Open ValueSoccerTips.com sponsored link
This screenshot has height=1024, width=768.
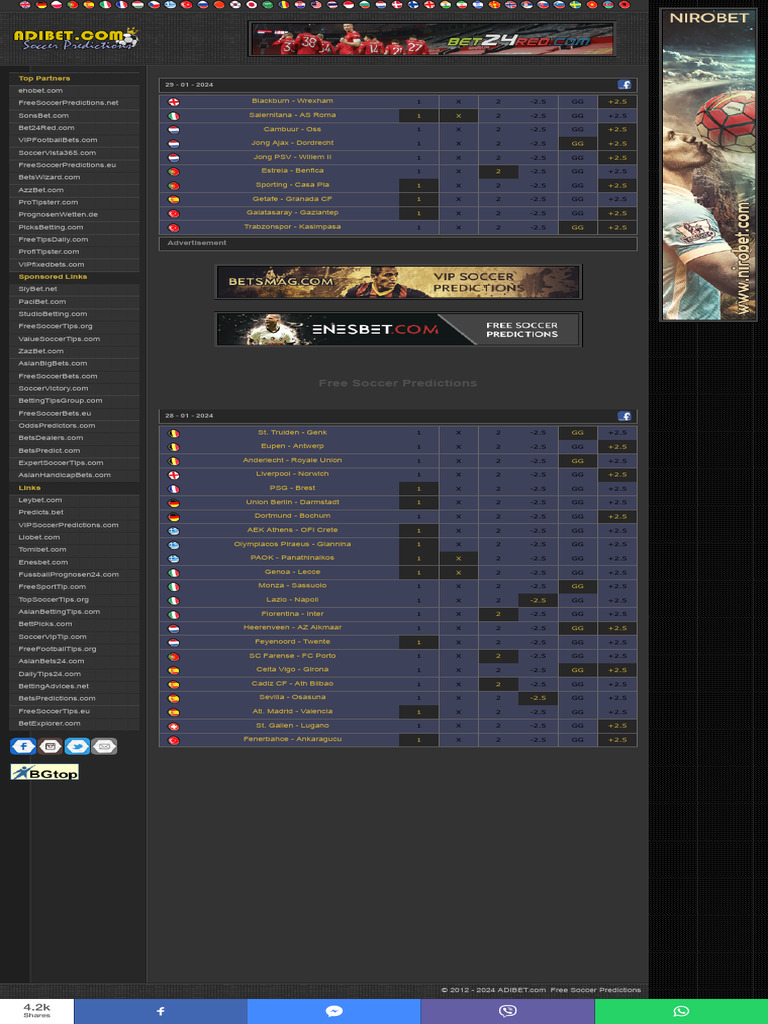(x=59, y=339)
